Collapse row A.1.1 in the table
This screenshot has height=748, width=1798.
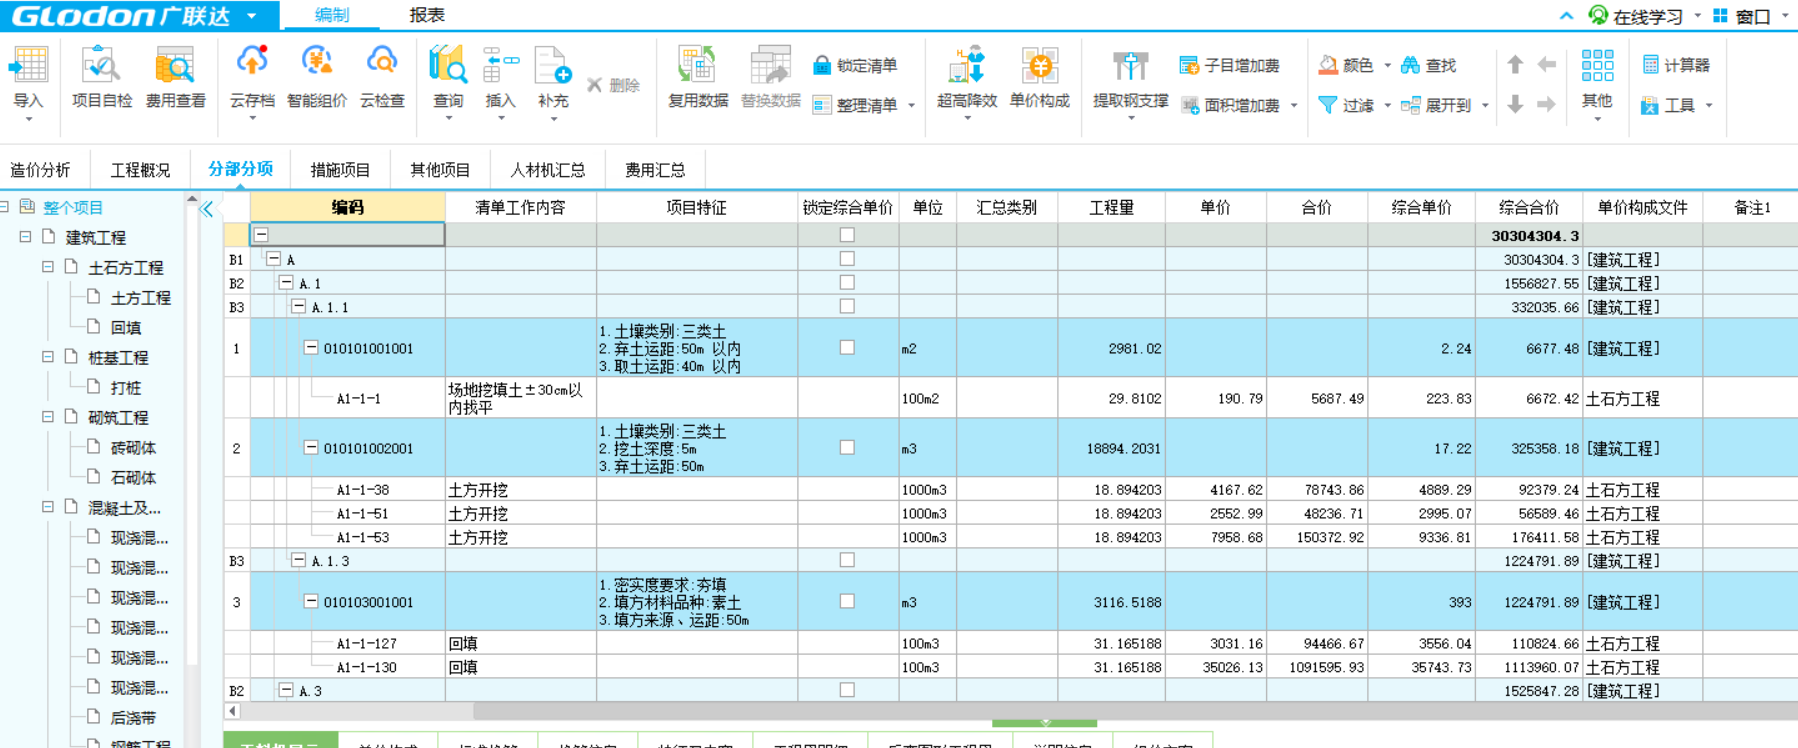[x=298, y=307]
